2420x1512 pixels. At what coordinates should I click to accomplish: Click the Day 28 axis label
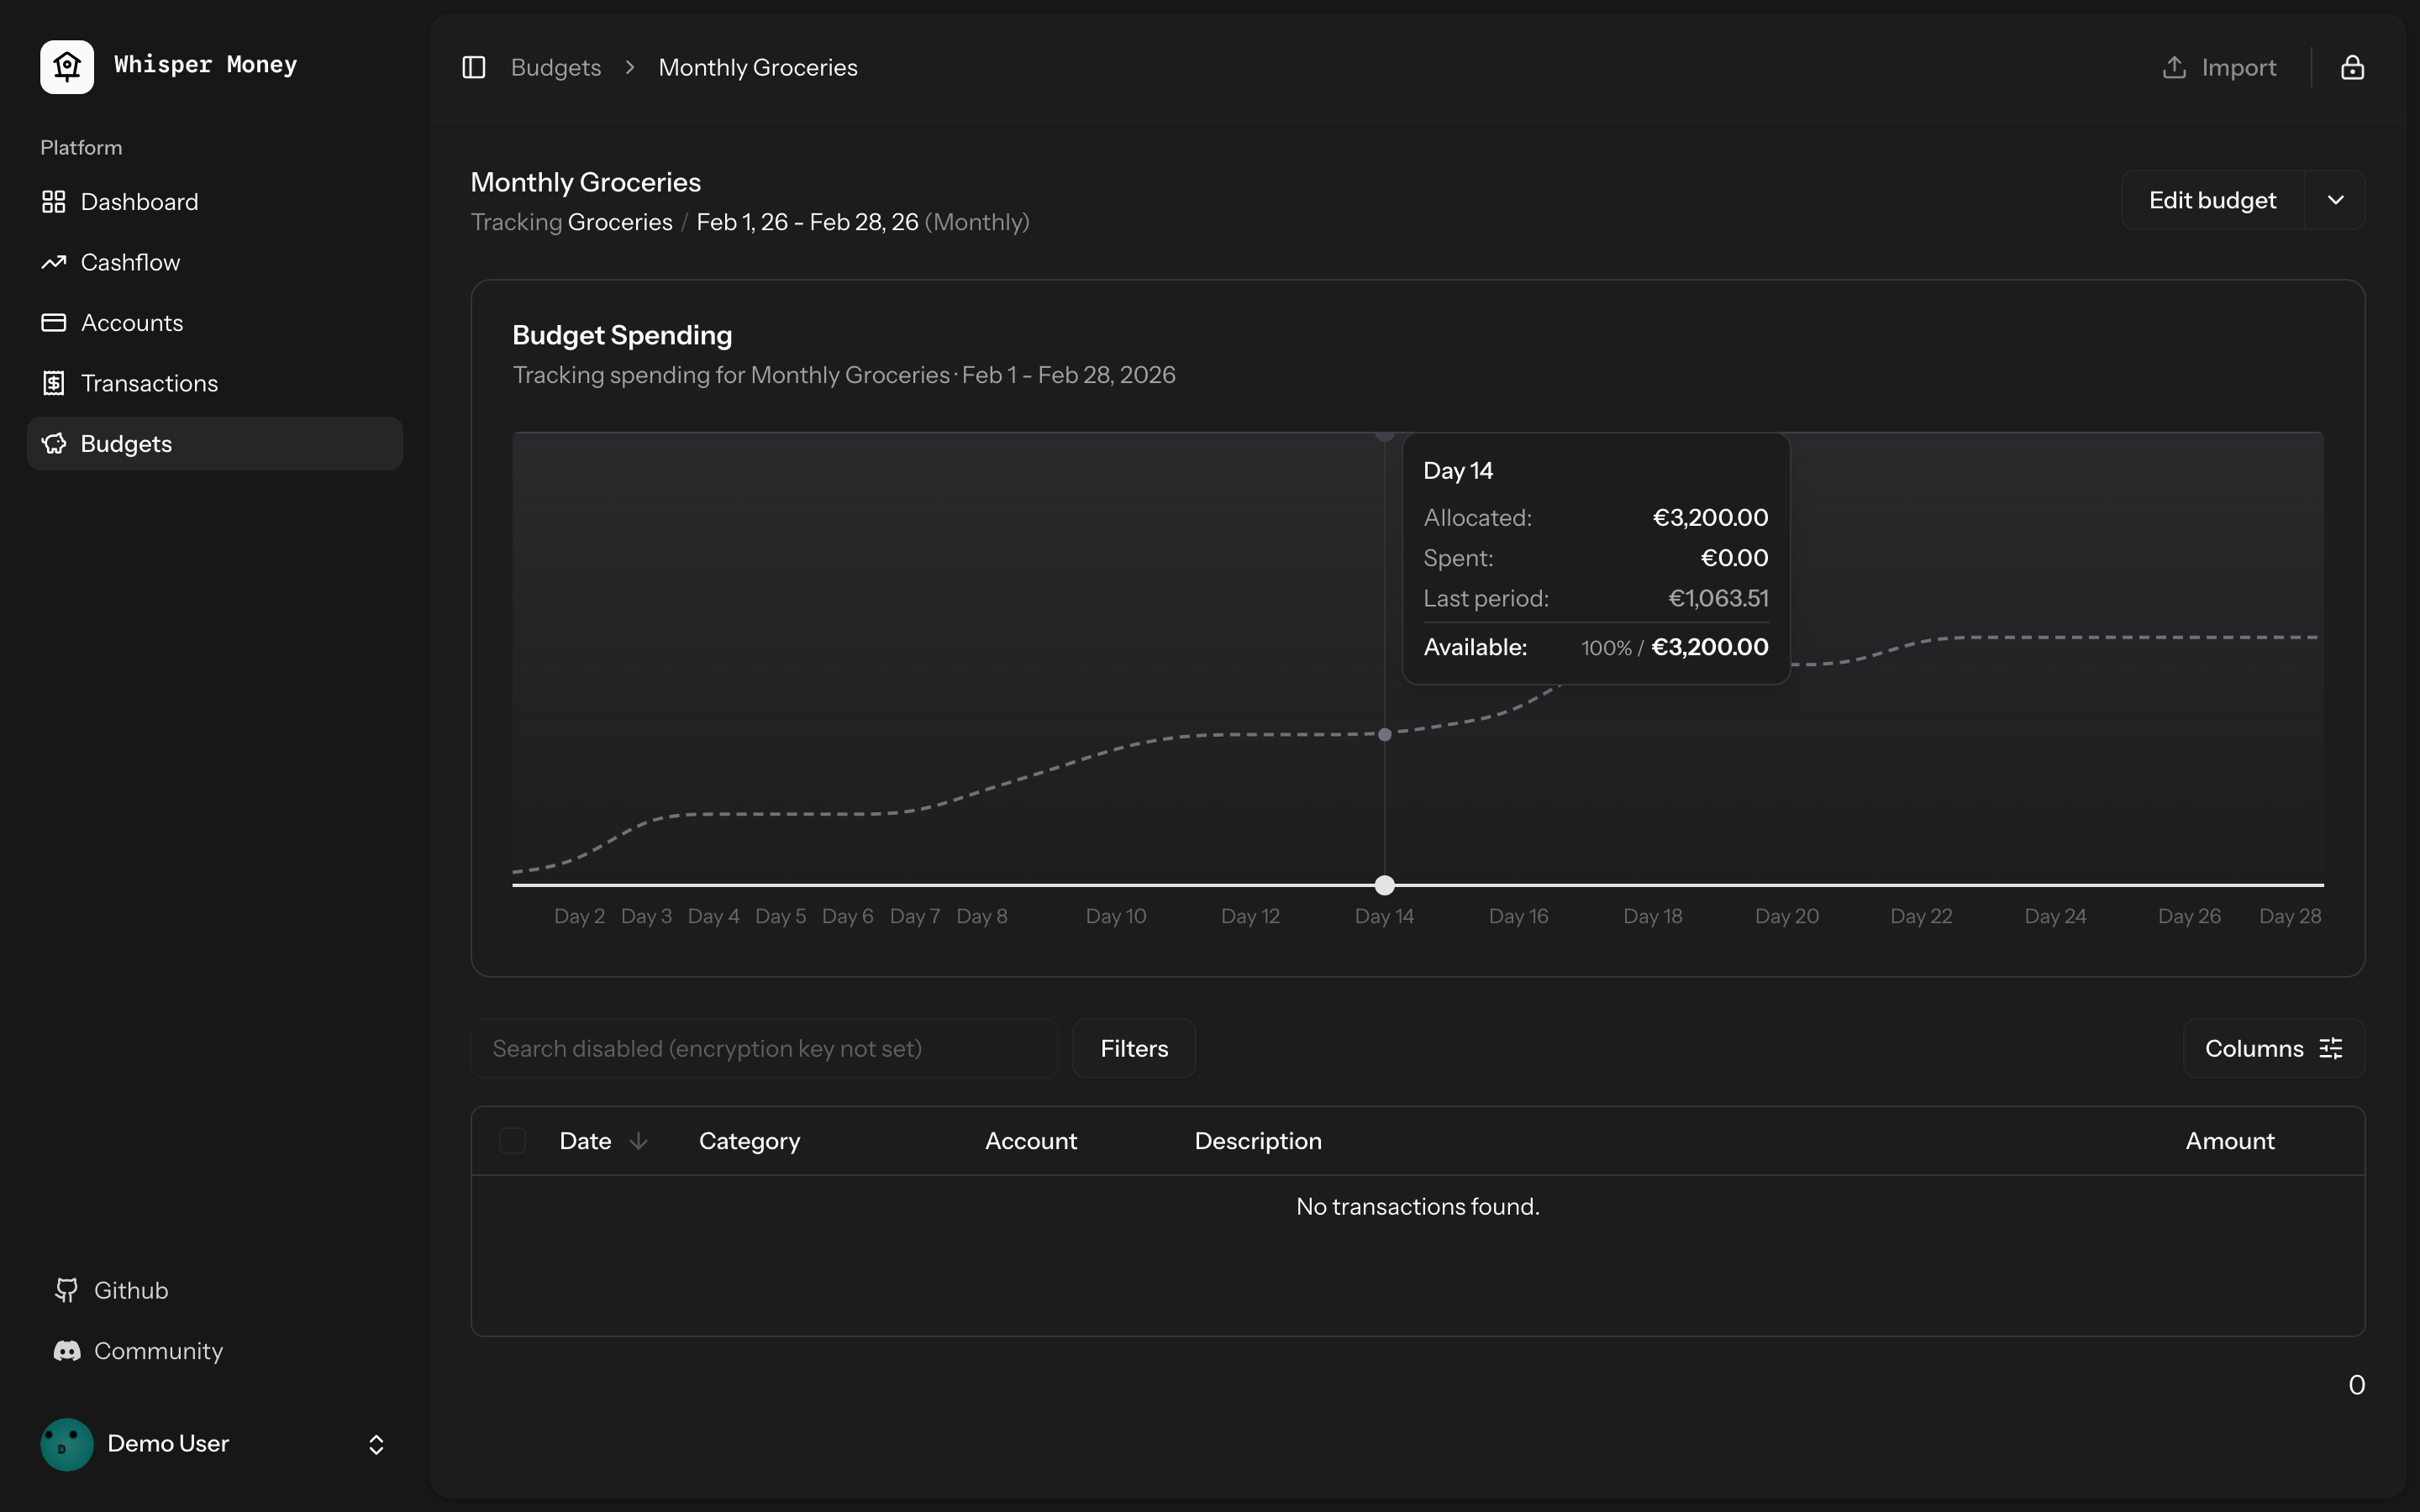[x=2290, y=916]
